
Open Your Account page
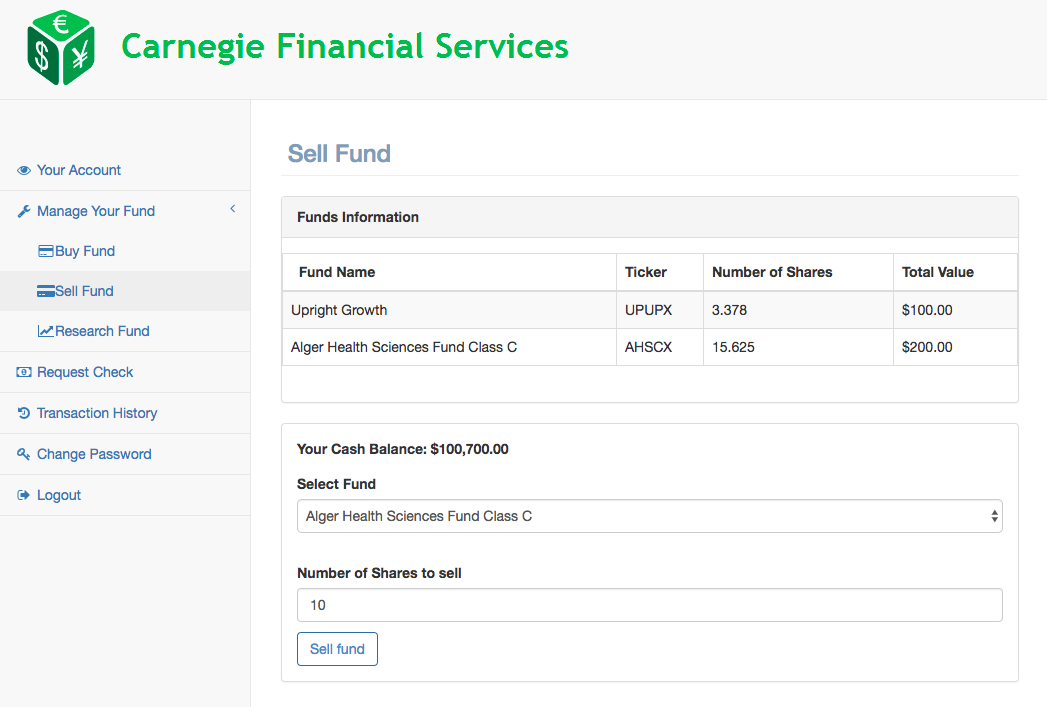(79, 170)
